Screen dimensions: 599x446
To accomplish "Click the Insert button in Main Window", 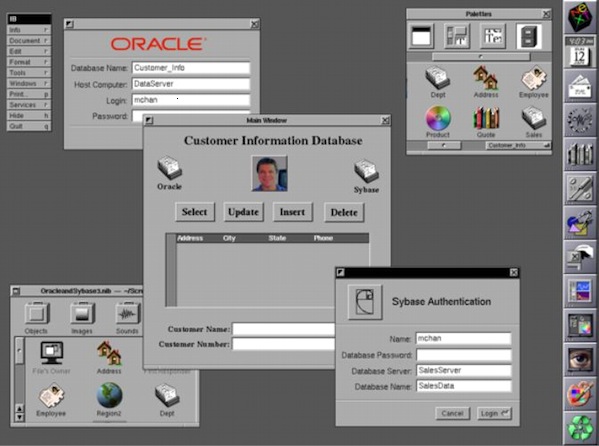I will click(x=293, y=212).
